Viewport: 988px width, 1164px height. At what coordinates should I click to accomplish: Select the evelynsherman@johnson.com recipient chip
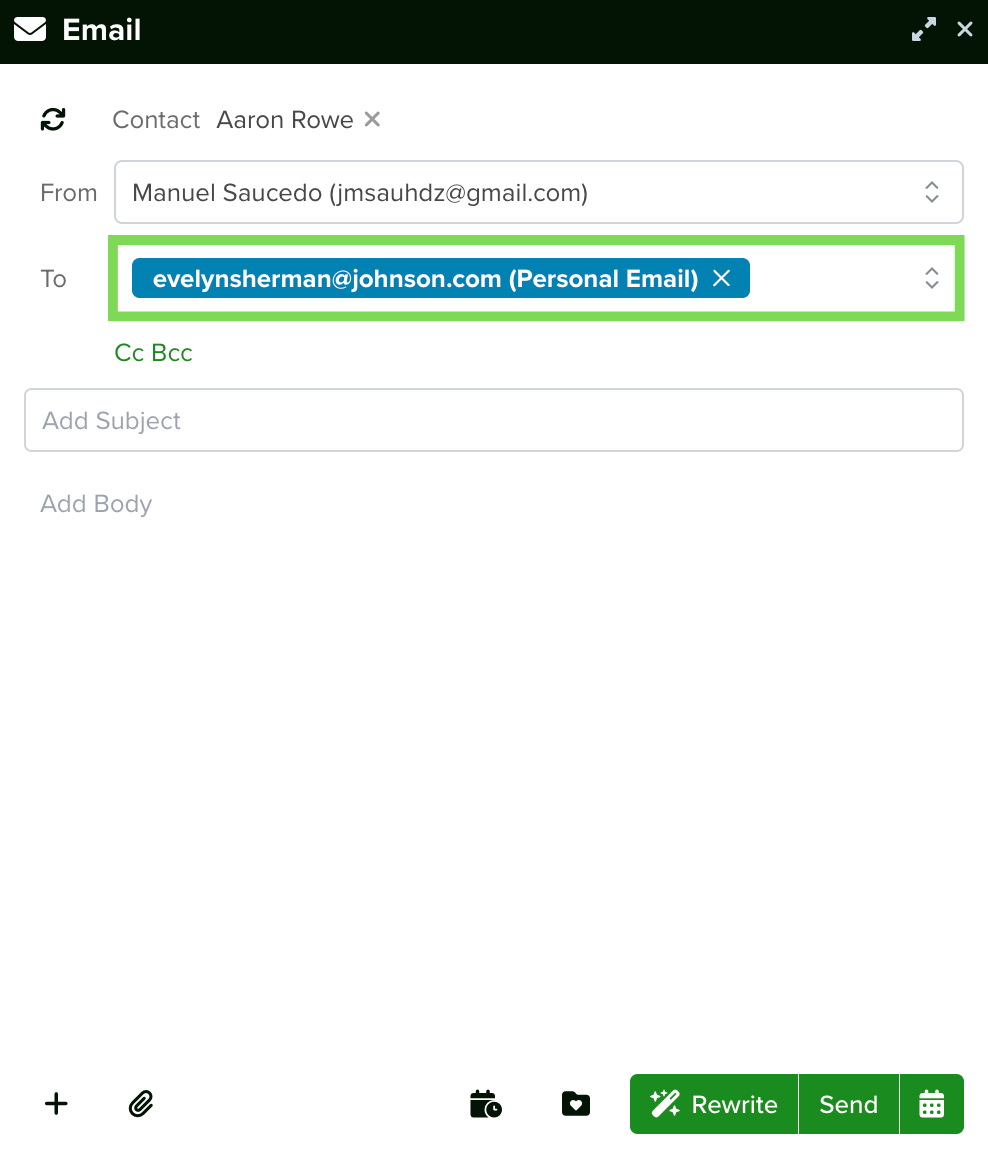[425, 278]
